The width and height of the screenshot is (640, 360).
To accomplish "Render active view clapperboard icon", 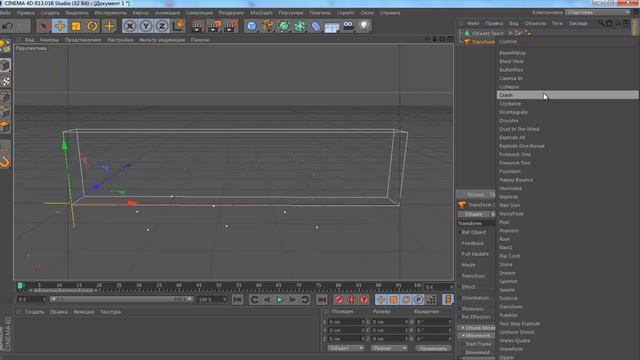I will coord(198,26).
